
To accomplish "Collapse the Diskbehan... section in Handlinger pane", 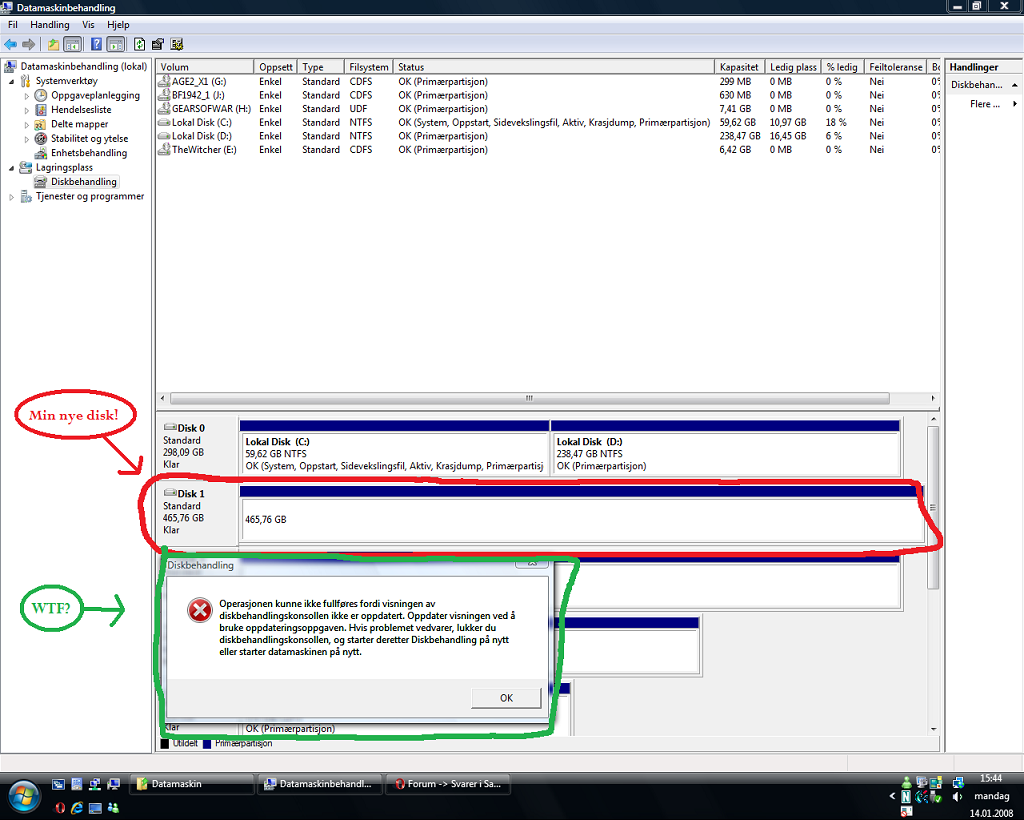I will [1014, 85].
